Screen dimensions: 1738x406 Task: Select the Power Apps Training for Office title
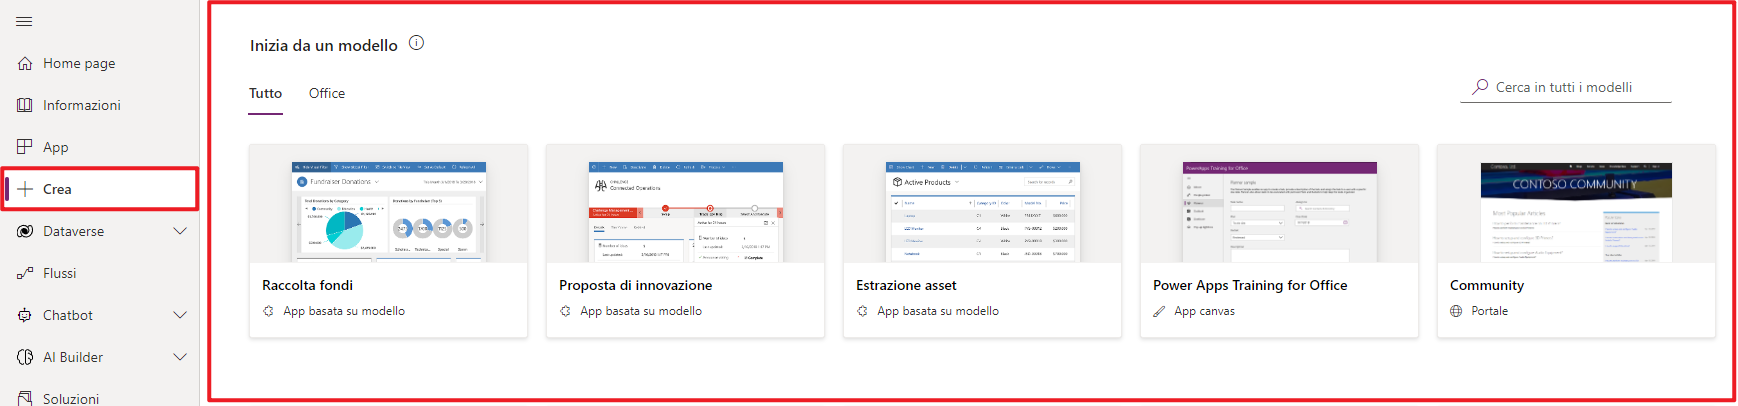click(1250, 285)
